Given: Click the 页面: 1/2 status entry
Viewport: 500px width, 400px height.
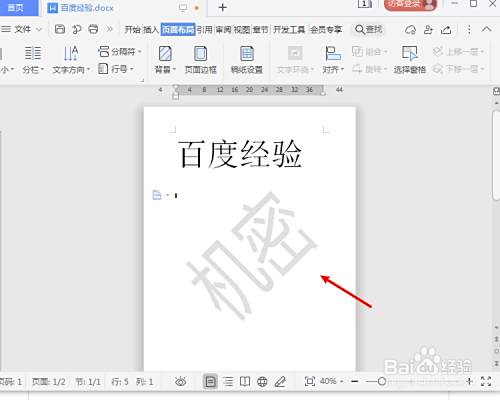Looking at the screenshot, I should coord(48,381).
